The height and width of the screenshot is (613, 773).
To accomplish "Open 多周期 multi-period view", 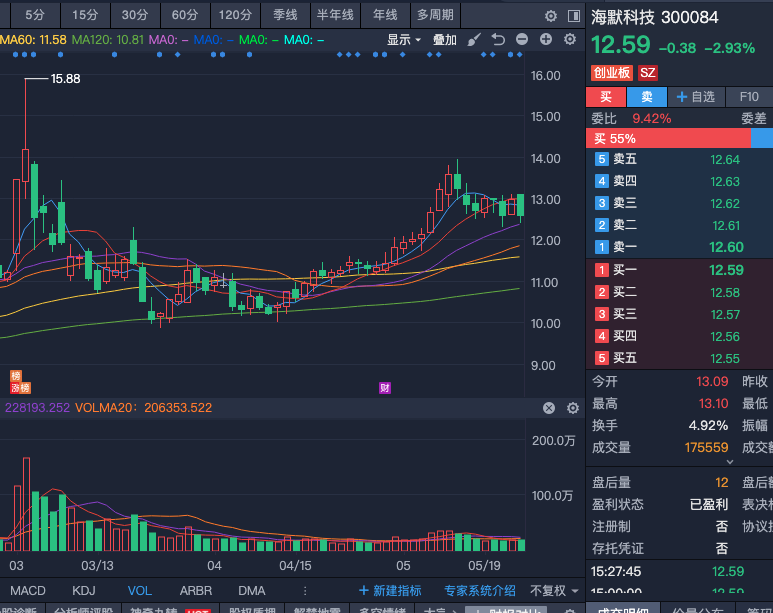I will [435, 15].
